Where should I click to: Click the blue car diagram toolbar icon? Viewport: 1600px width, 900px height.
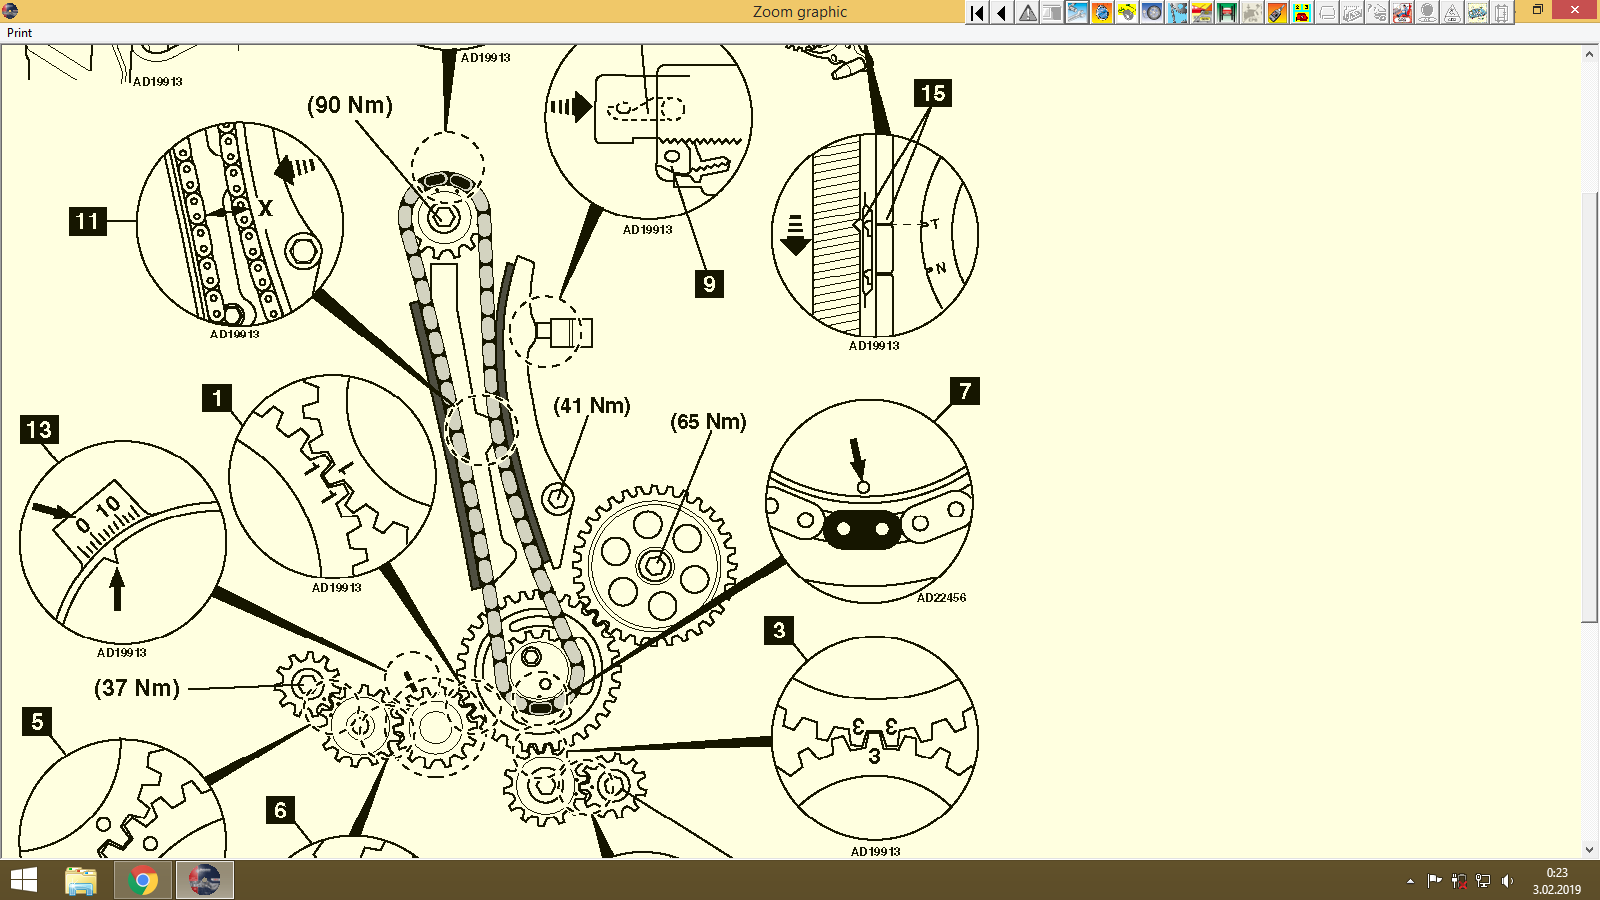tap(1475, 13)
